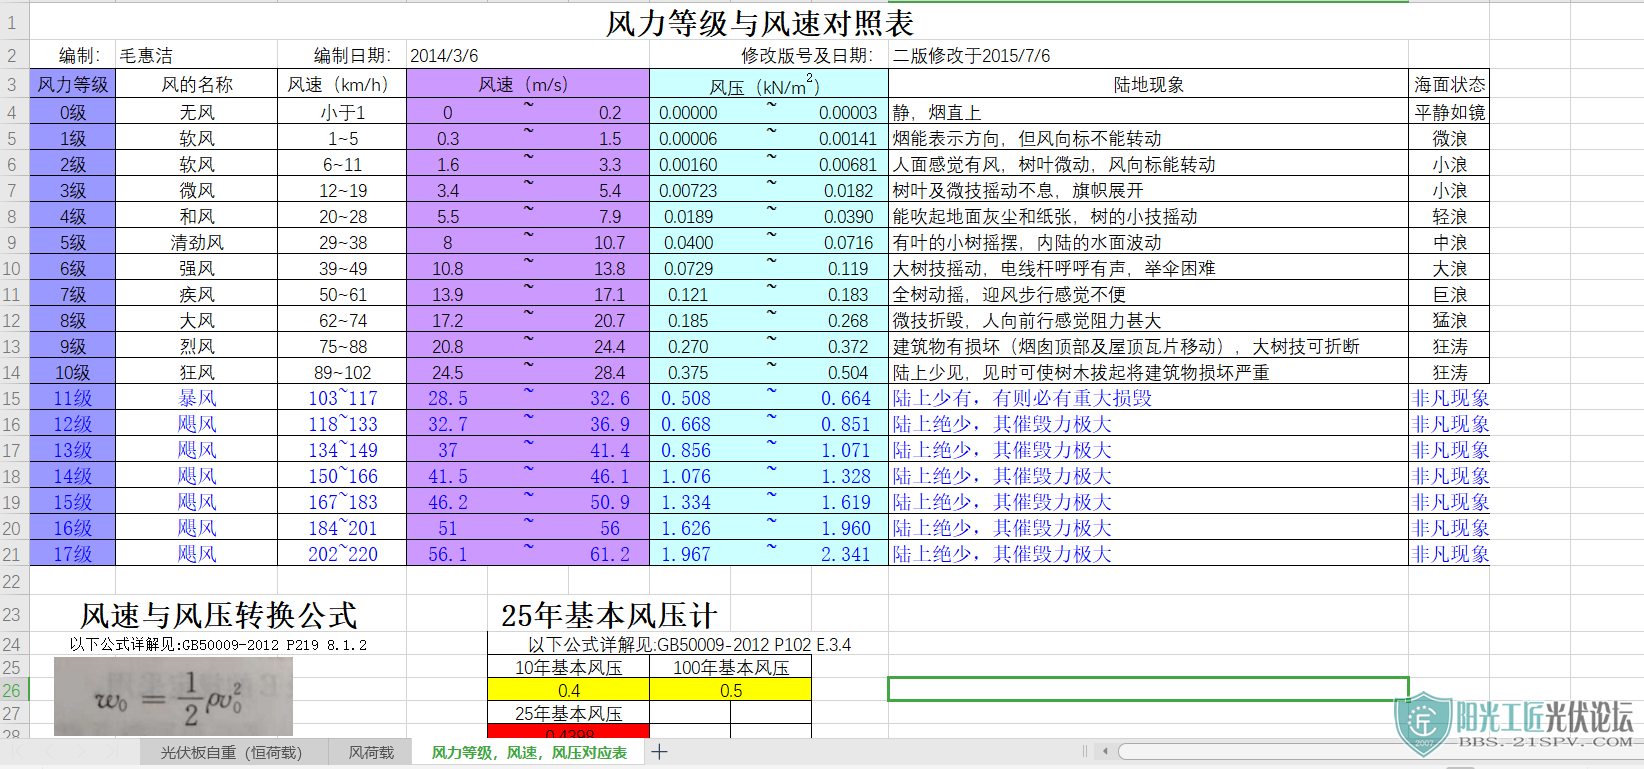Viewport: 1644px width, 769px height.
Task: Click the empty selected cell in row 26
Action: [1148, 689]
